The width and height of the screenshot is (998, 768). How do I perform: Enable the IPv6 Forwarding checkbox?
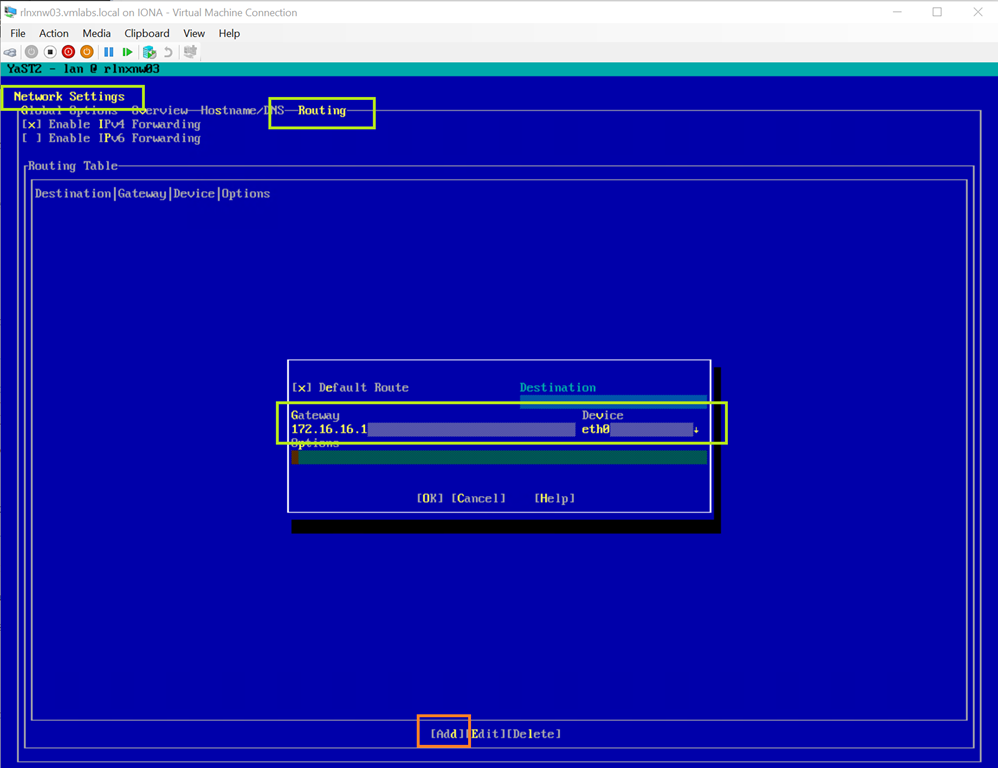pos(32,139)
